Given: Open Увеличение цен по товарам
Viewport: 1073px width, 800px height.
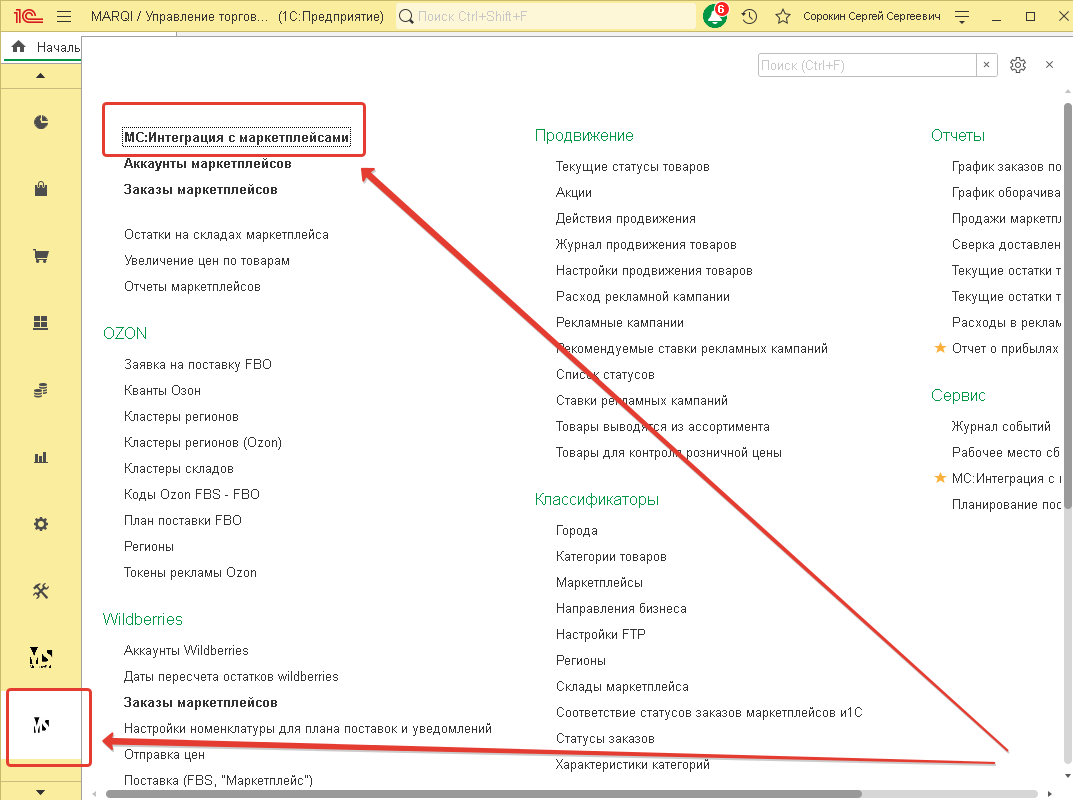Looking at the screenshot, I should click(207, 261).
